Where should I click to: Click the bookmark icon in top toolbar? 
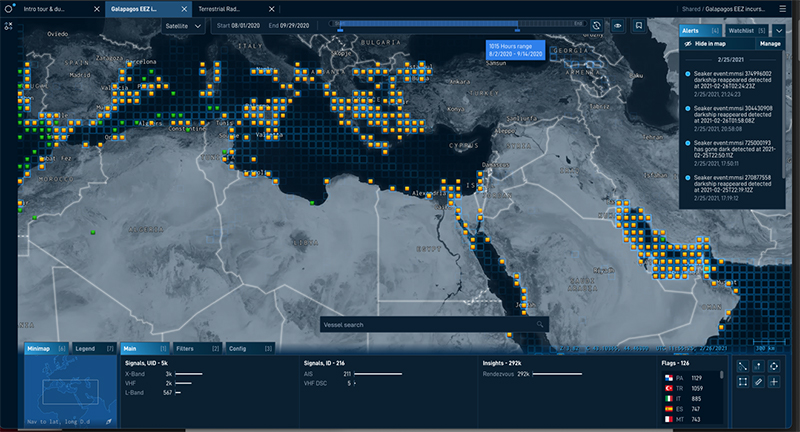pos(639,26)
